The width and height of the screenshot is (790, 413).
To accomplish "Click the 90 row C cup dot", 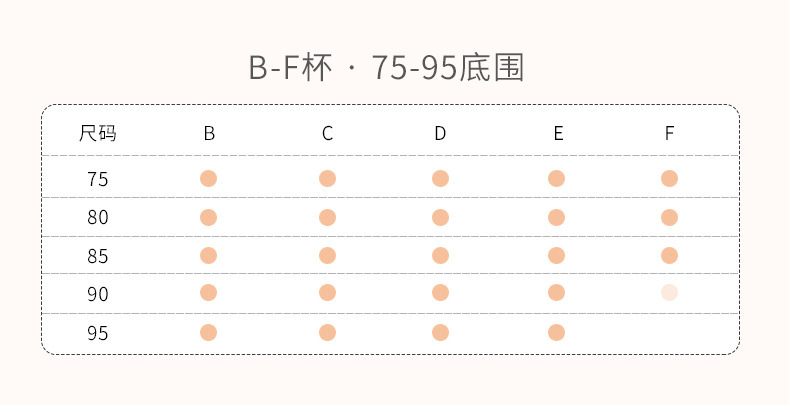I will click(327, 293).
